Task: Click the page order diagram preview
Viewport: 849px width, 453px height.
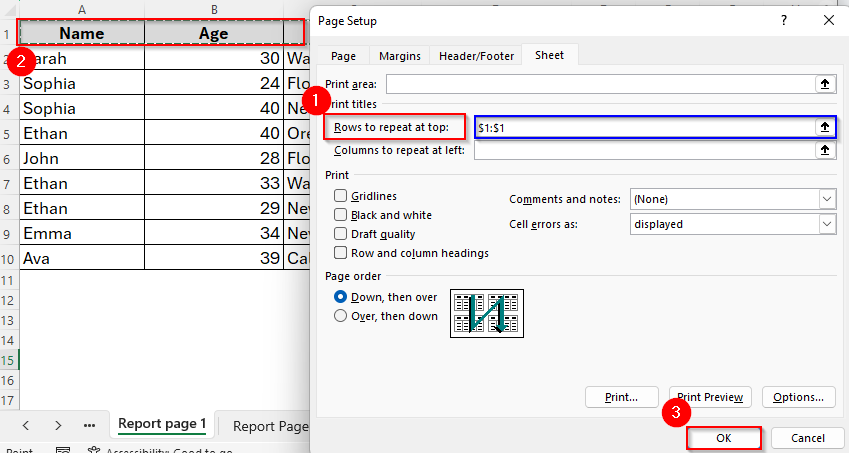Action: (x=487, y=313)
